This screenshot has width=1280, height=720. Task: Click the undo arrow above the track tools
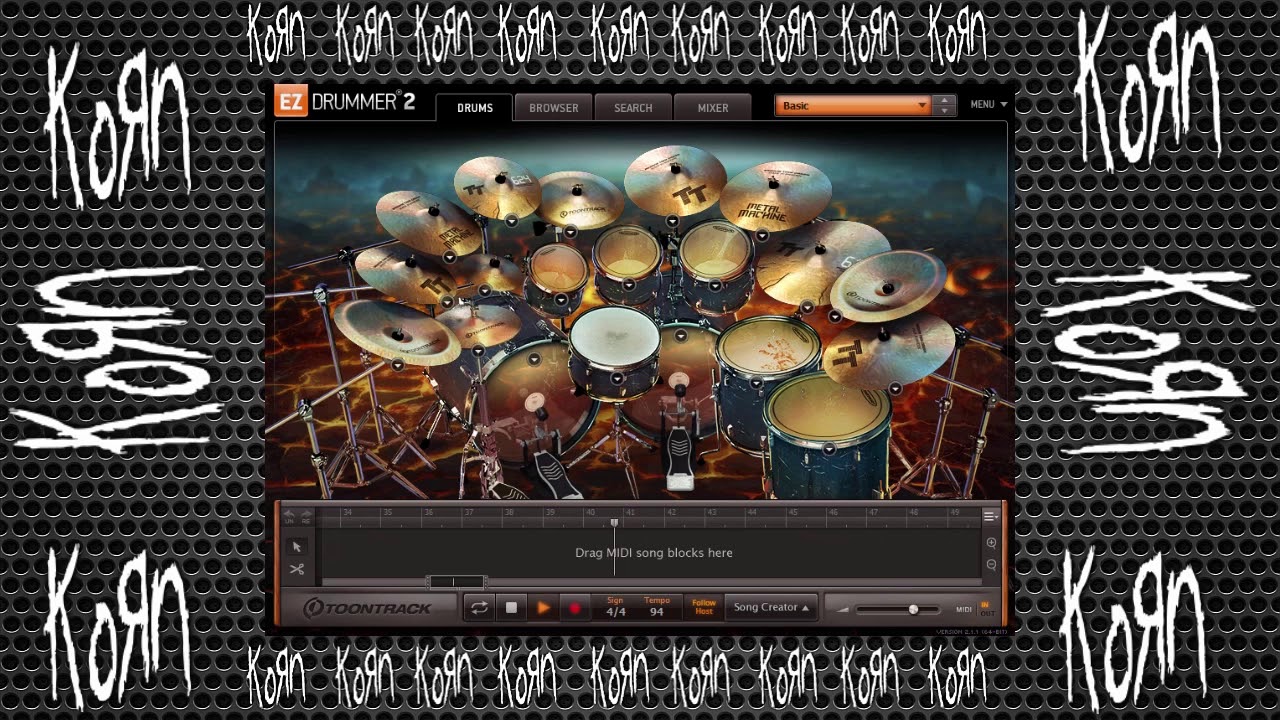[x=289, y=514]
